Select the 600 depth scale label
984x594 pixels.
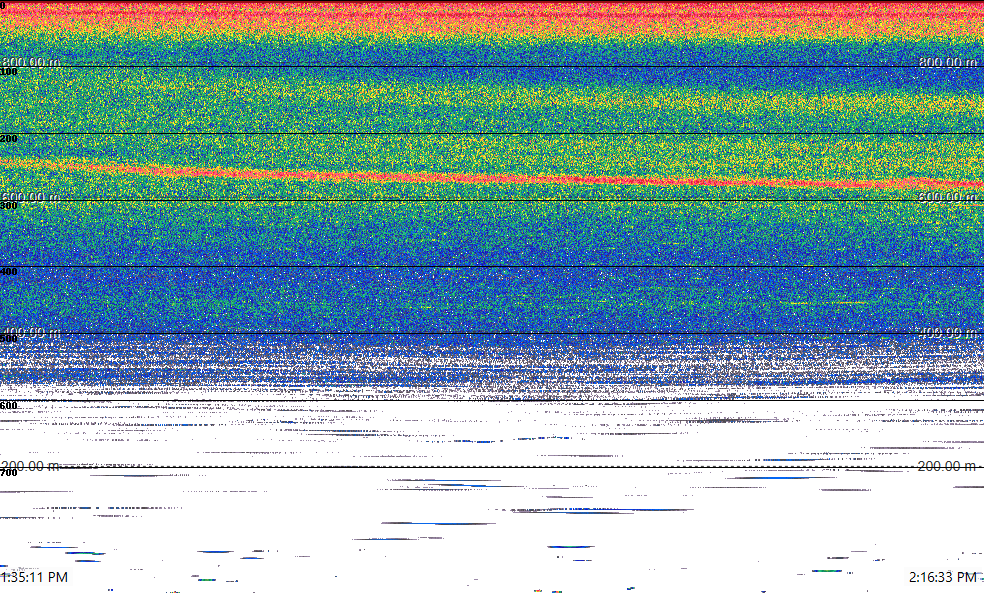pos(9,406)
